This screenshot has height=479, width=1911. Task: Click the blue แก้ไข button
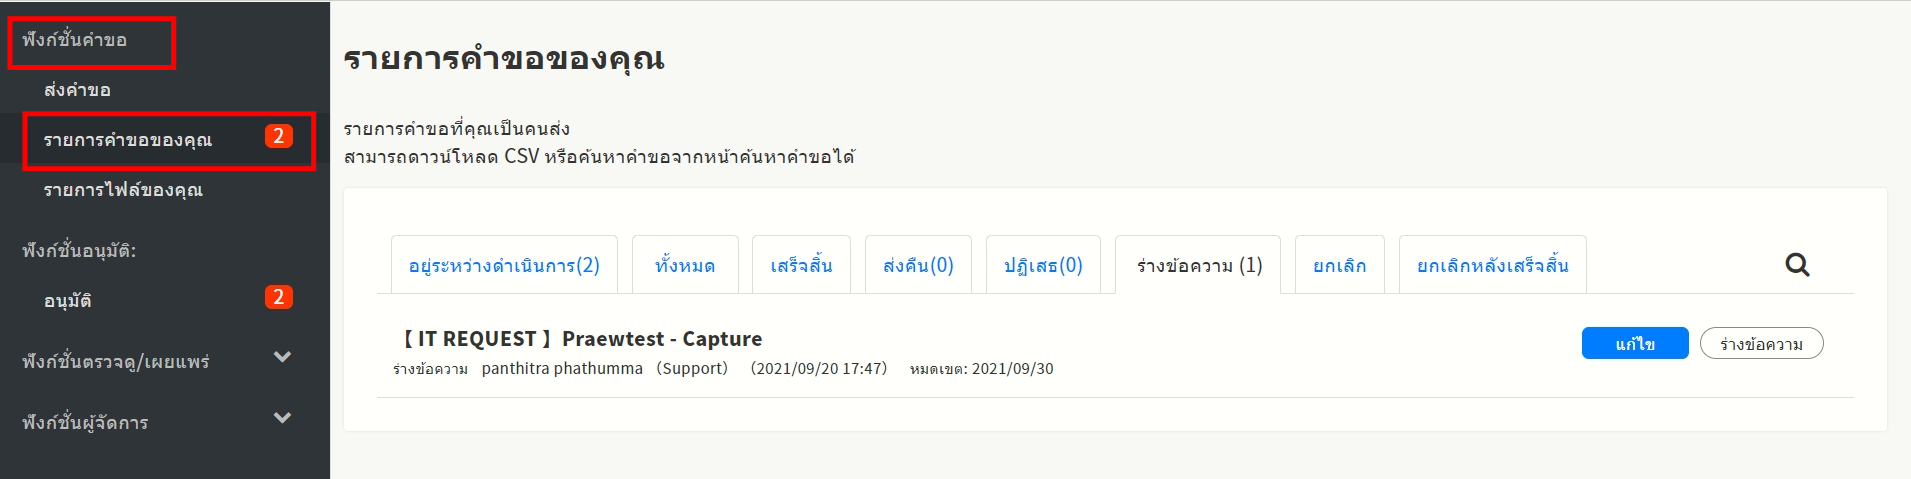[x=1635, y=344]
